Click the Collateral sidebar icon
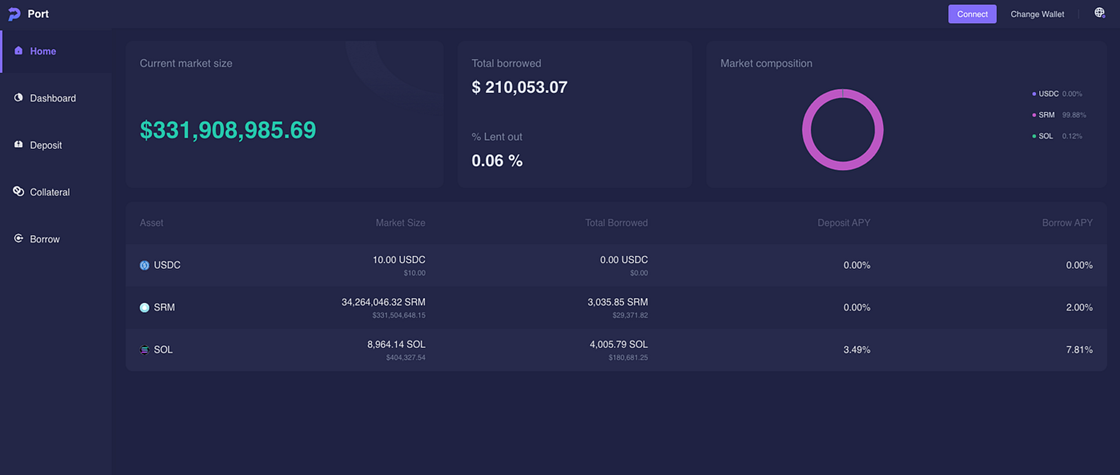 [x=18, y=191]
